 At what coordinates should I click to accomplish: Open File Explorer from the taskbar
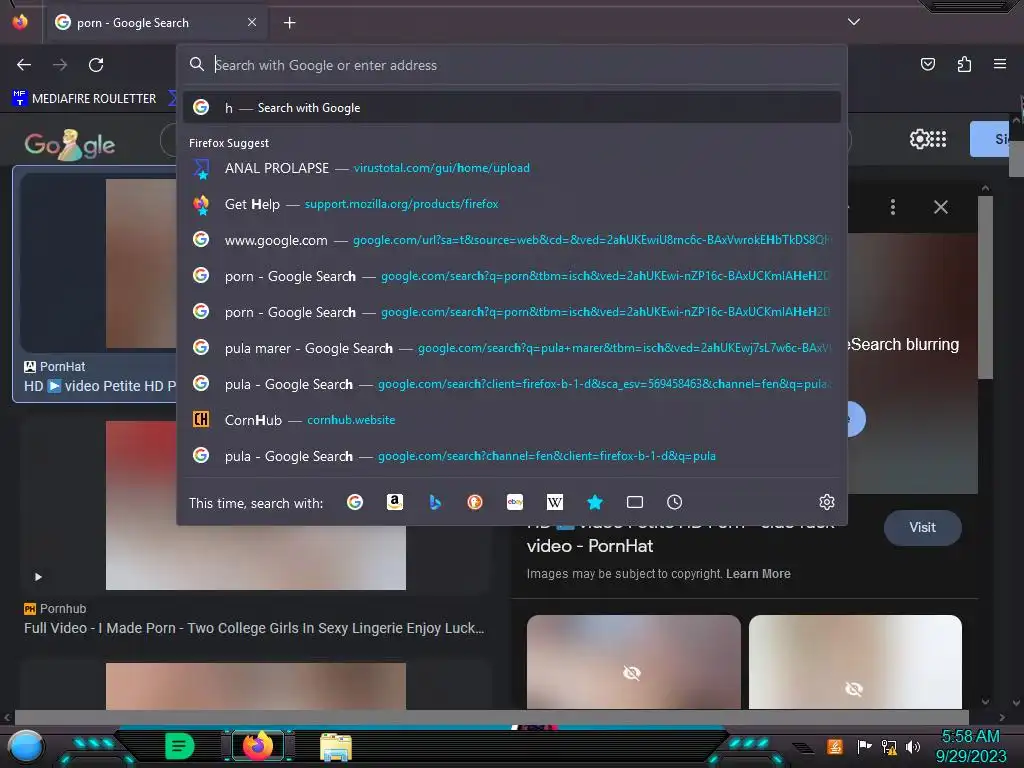point(336,746)
